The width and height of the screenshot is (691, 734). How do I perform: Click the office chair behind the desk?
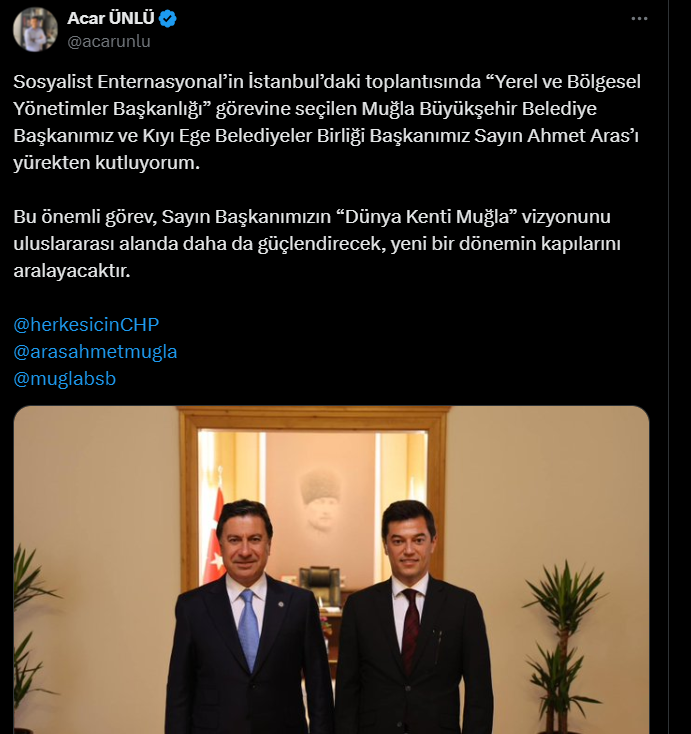point(320,586)
